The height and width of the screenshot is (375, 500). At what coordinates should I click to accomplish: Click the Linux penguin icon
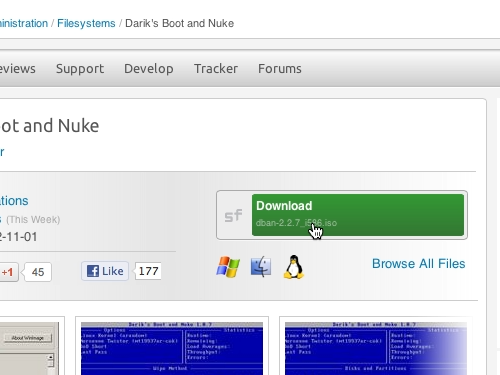294,267
